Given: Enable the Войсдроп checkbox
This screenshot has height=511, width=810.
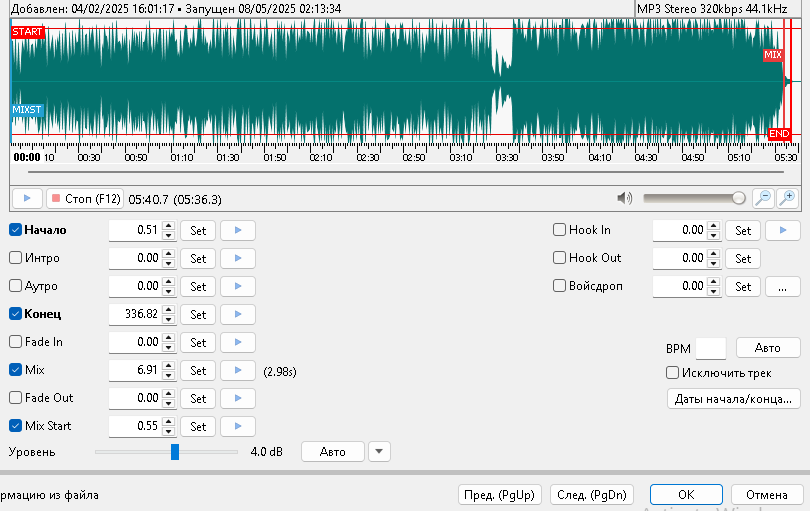Looking at the screenshot, I should 559,286.
